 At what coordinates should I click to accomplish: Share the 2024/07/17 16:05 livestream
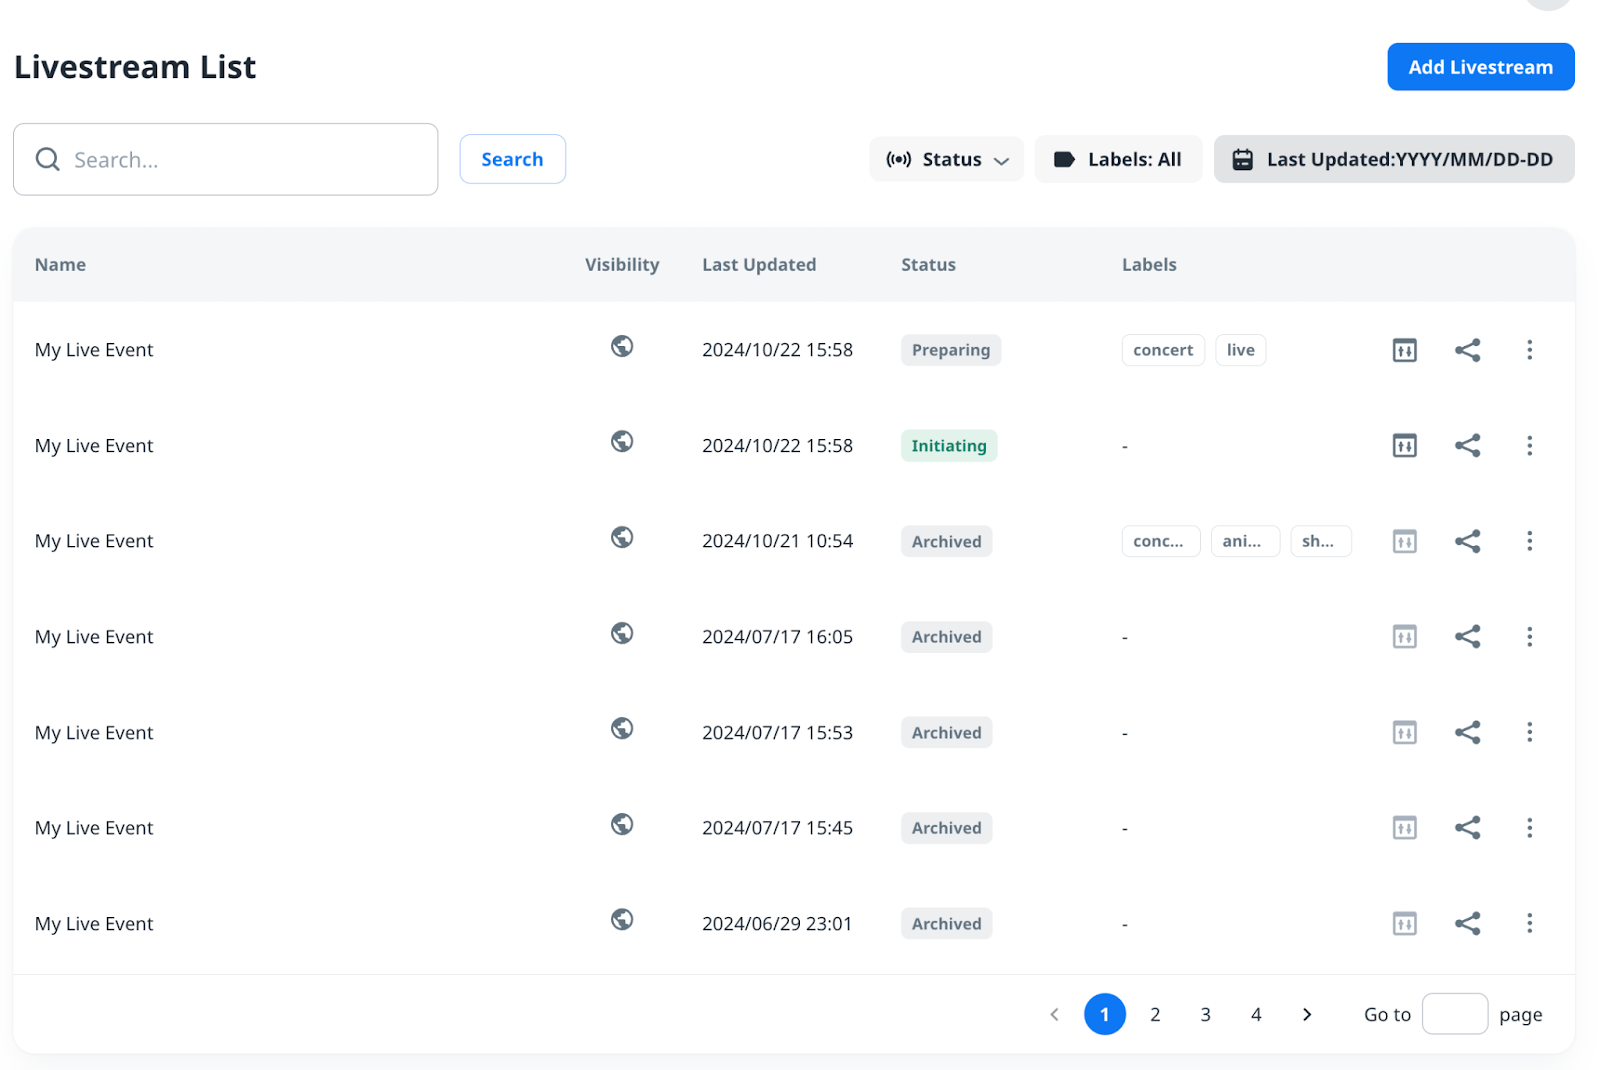pyautogui.click(x=1467, y=637)
